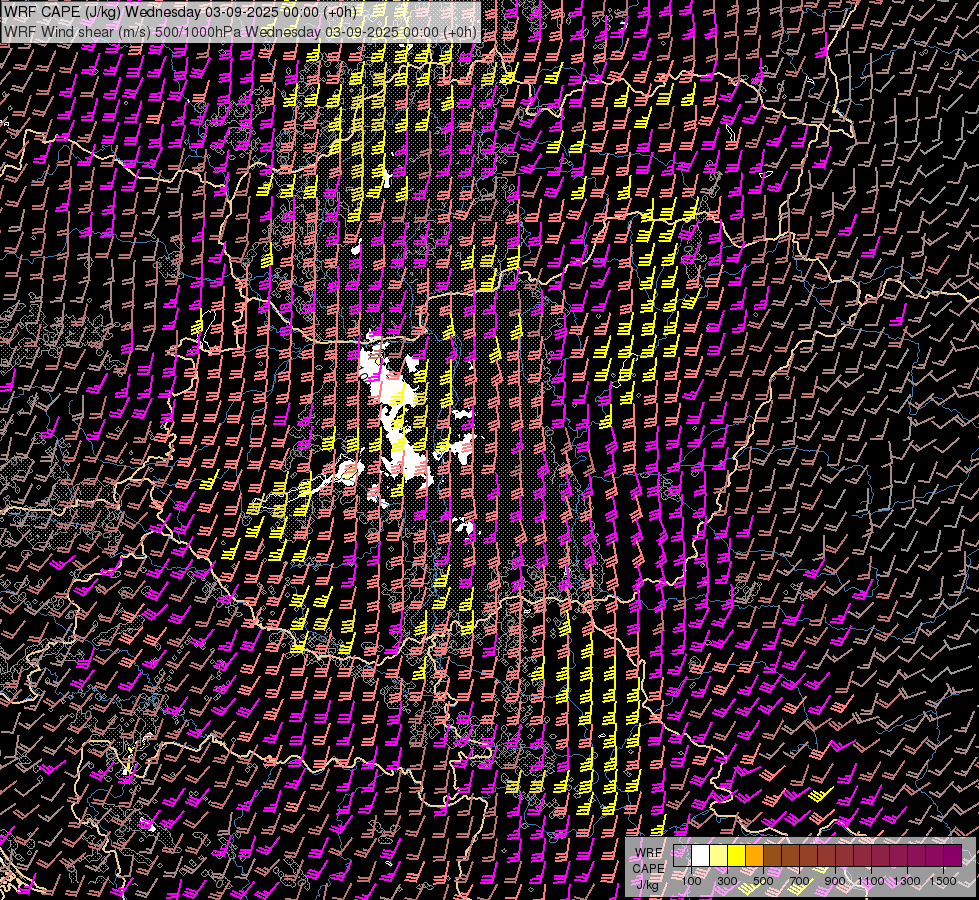Image resolution: width=979 pixels, height=900 pixels.
Task: Click the legend value 300
Action: (x=727, y=881)
